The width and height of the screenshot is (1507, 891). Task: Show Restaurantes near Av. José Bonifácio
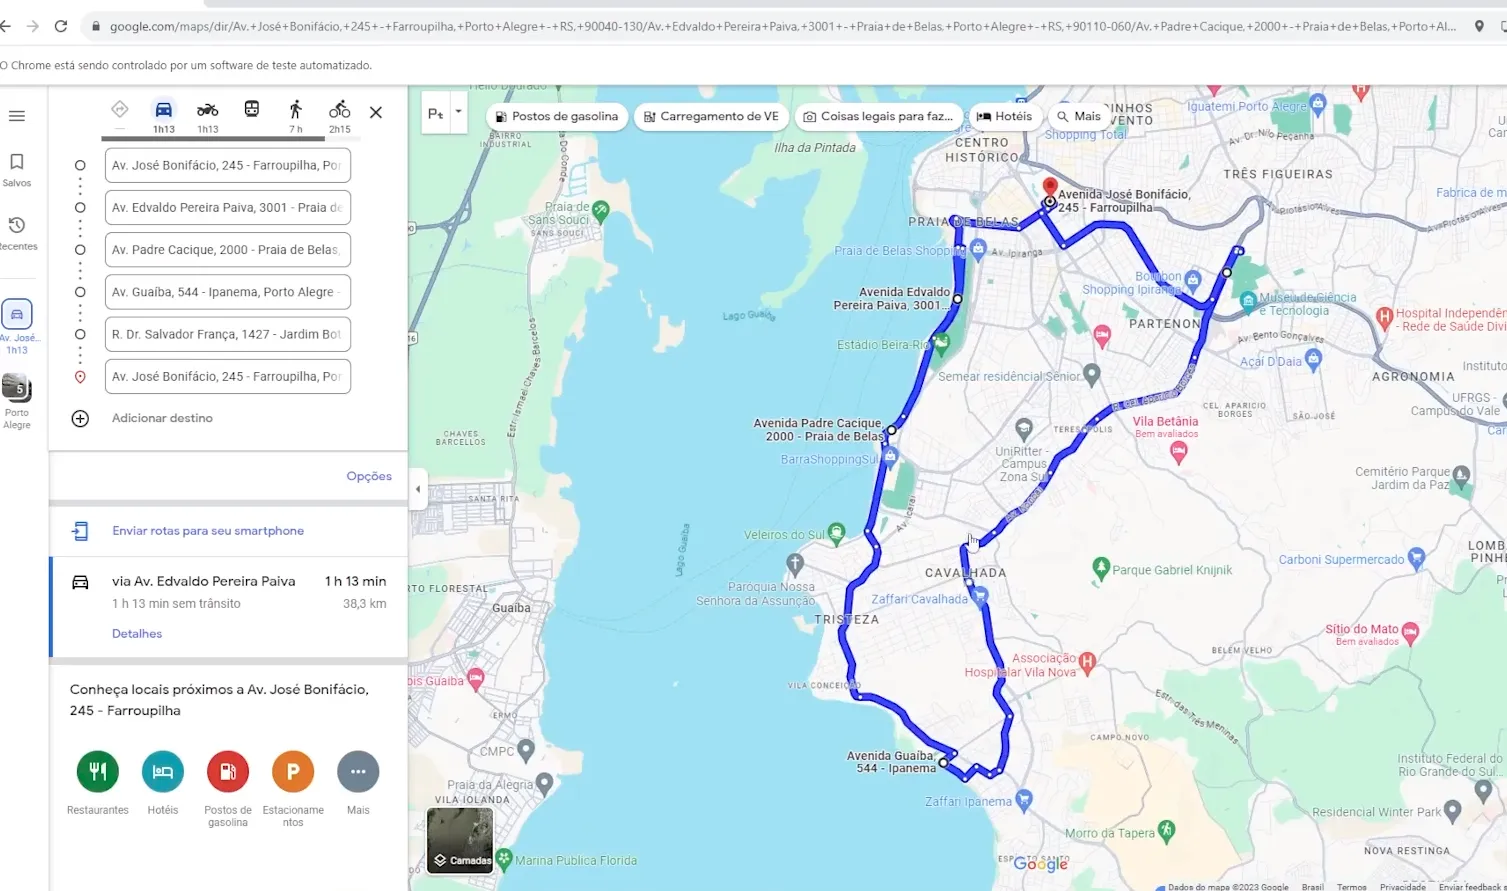coord(97,771)
